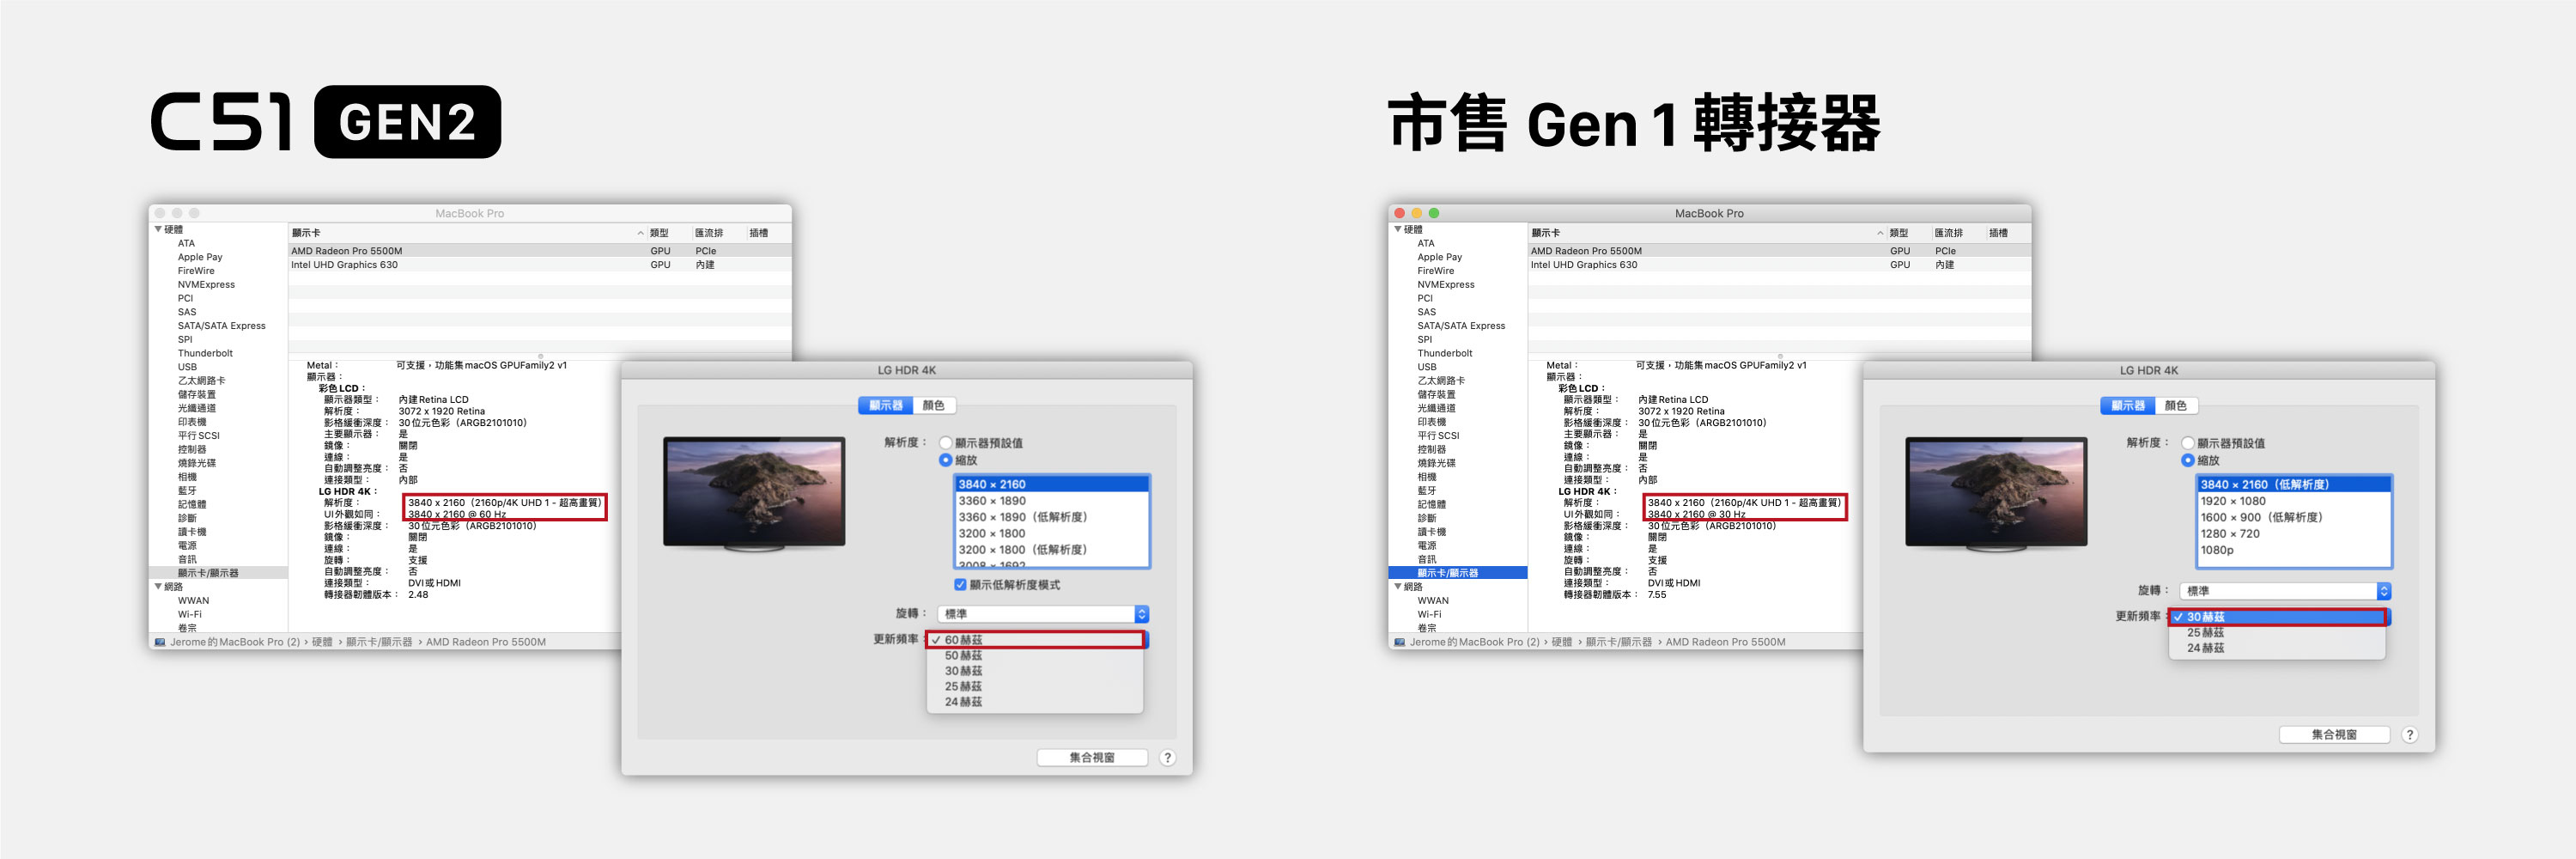Collapse the 硬體 section in C51 GEN2 sidebar
2576x859 pixels.
[x=158, y=229]
